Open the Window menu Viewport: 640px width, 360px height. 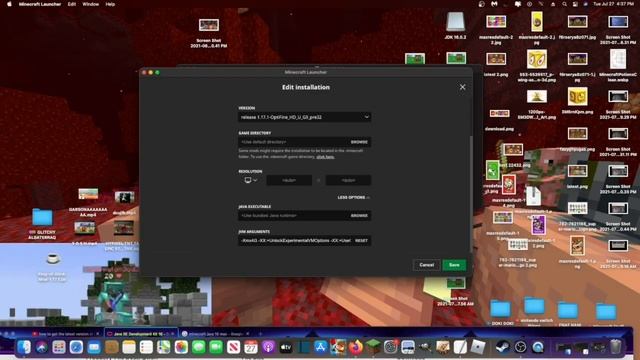pyautogui.click(x=91, y=4)
